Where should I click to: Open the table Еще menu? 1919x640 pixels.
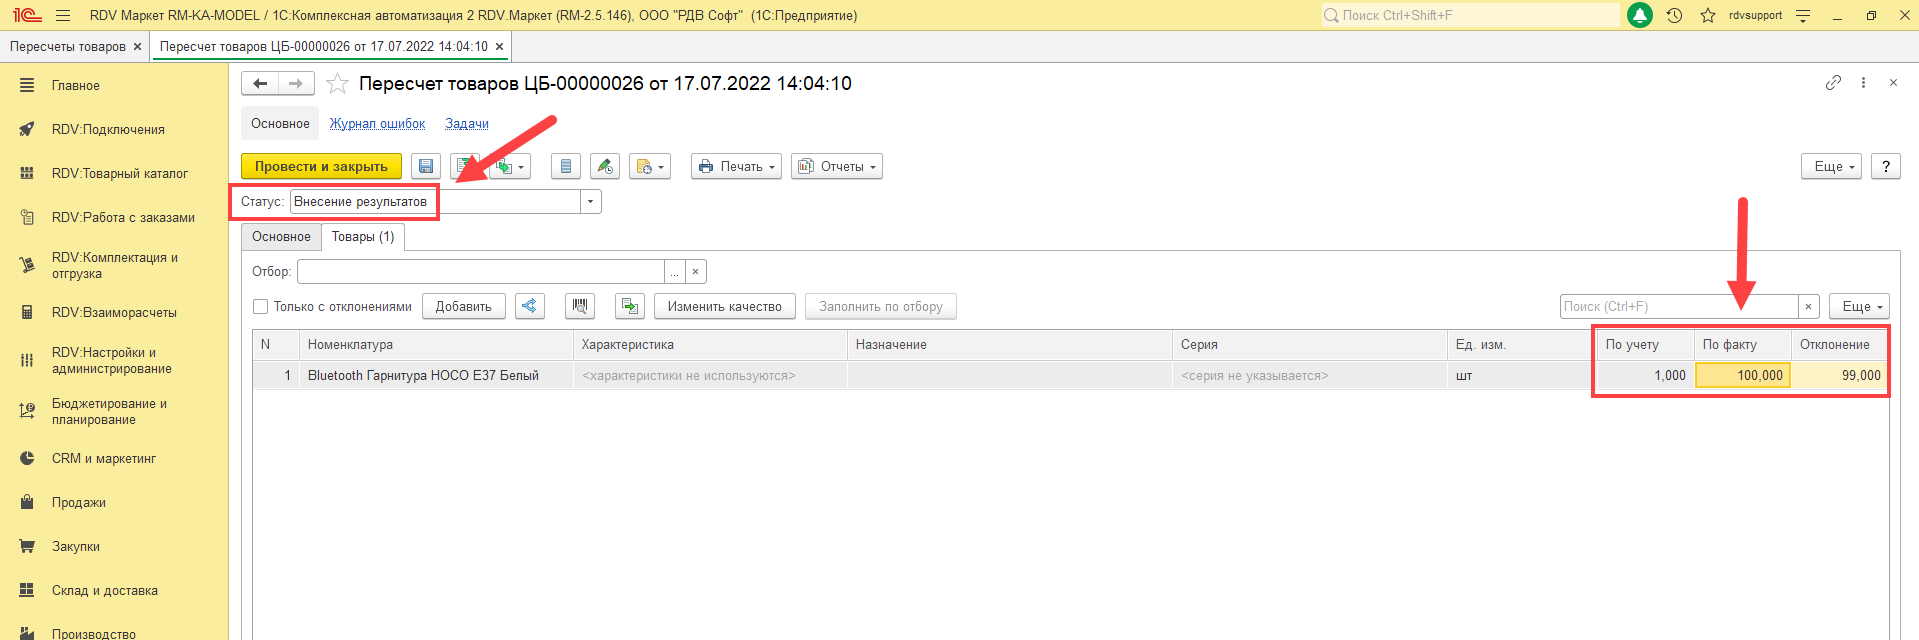pos(1859,307)
